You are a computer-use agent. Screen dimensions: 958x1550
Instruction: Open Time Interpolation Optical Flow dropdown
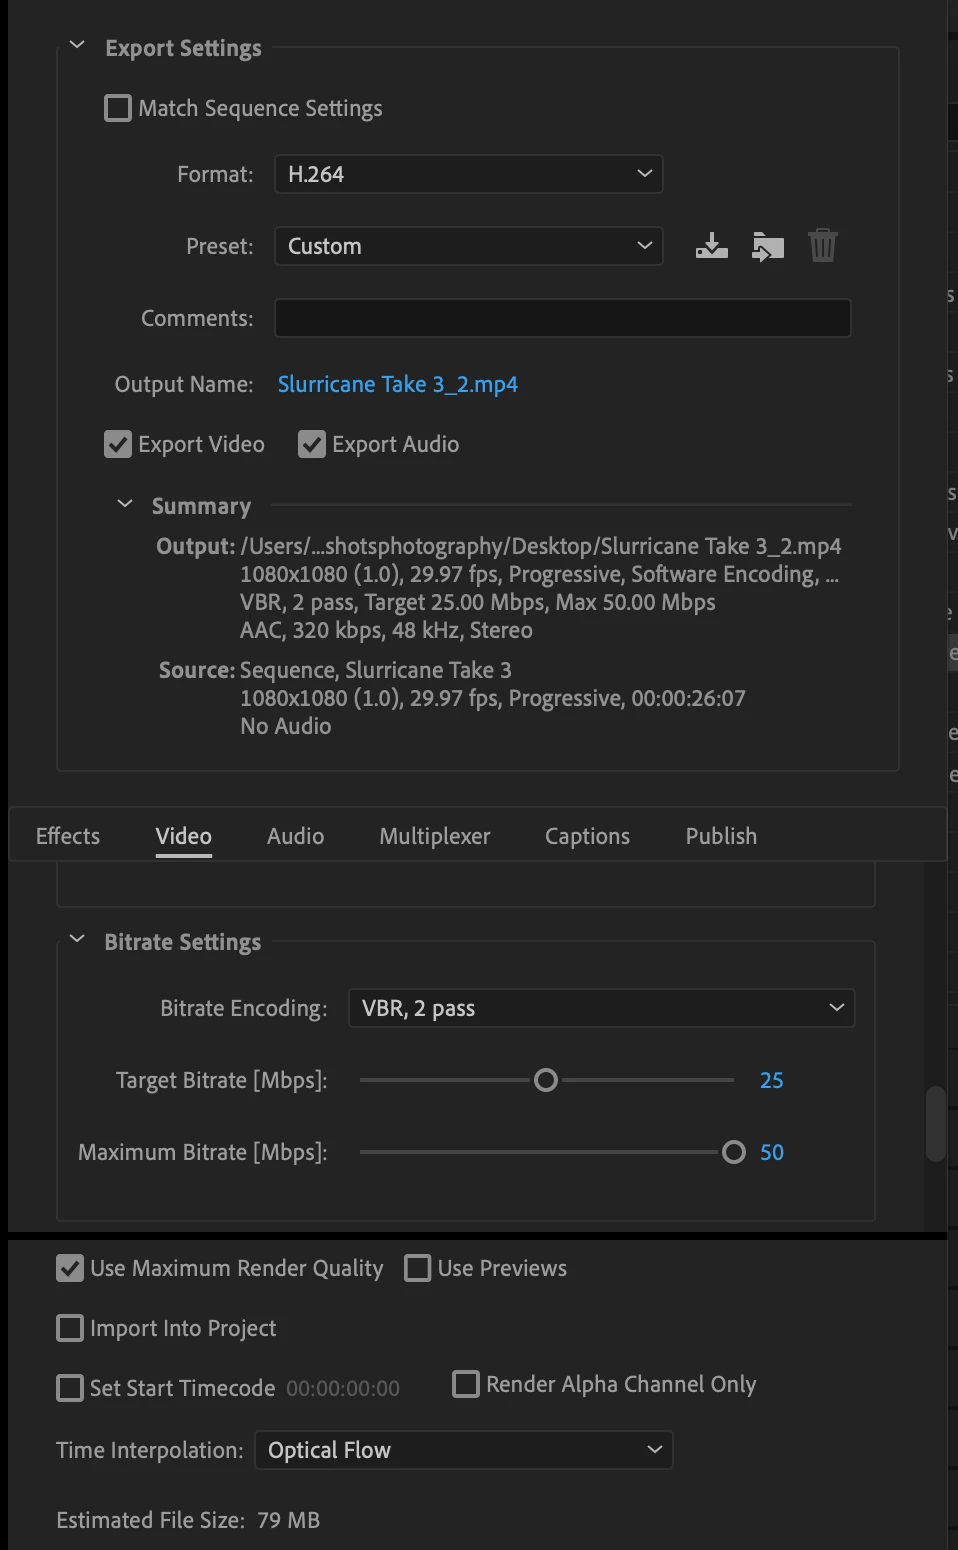pos(464,1450)
